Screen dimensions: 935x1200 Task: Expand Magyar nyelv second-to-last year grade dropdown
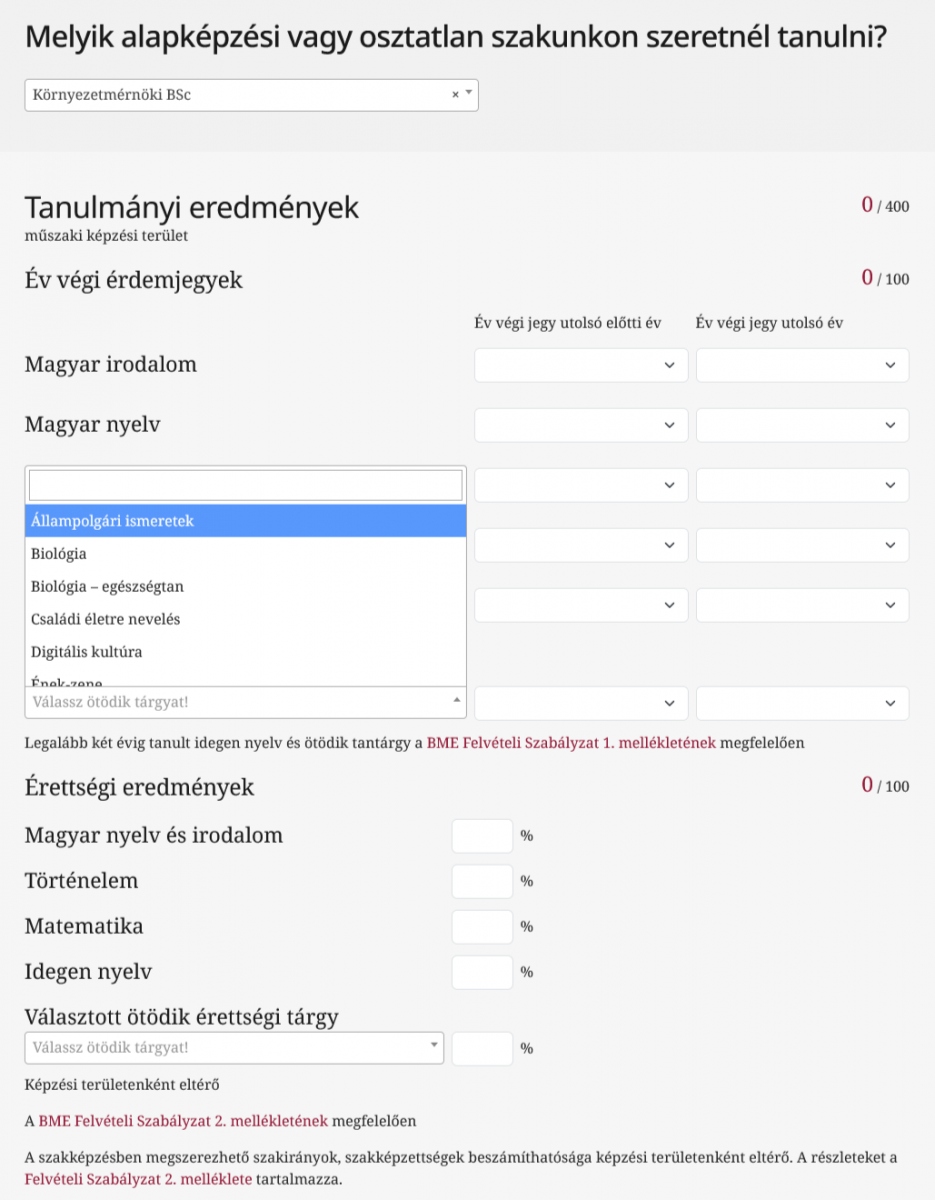tap(581, 425)
